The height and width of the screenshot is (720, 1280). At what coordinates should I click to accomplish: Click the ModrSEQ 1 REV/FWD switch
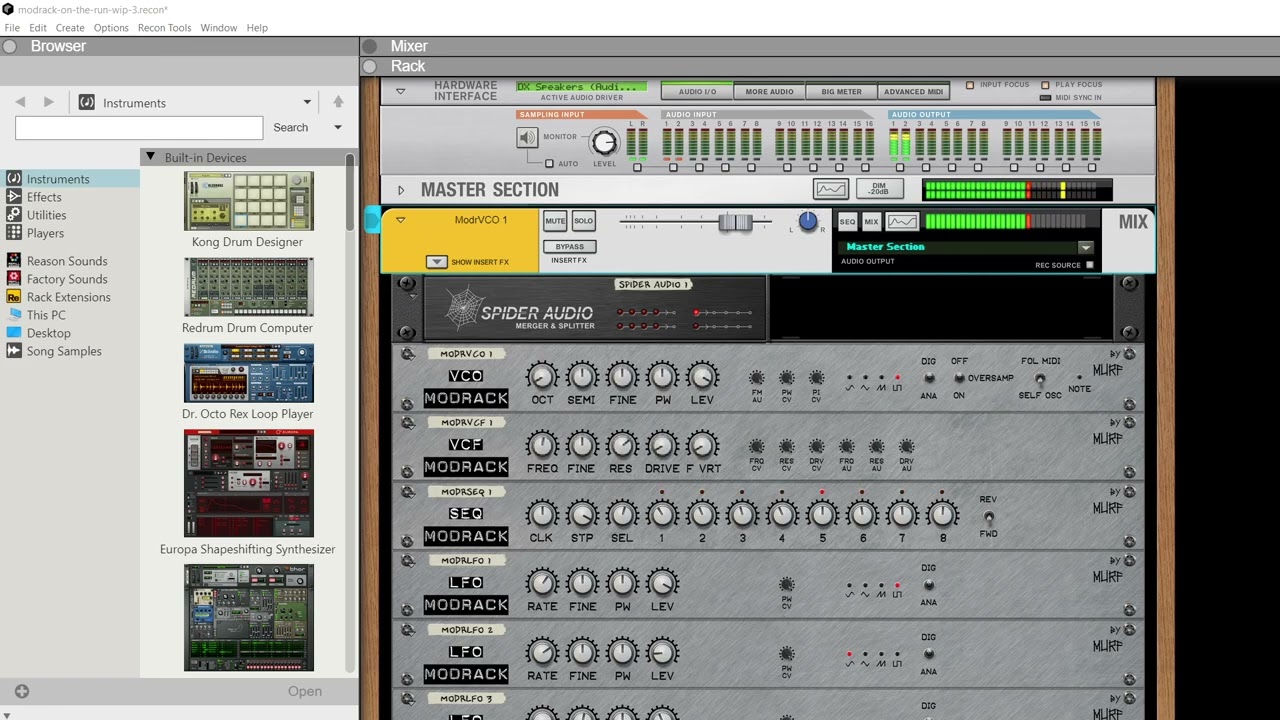[988, 517]
